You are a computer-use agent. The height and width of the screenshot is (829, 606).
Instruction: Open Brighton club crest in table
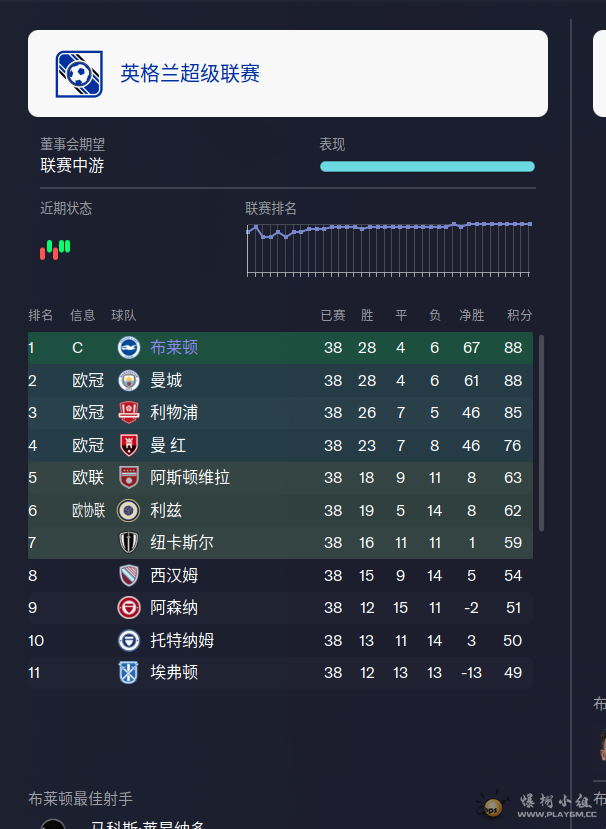pos(128,348)
